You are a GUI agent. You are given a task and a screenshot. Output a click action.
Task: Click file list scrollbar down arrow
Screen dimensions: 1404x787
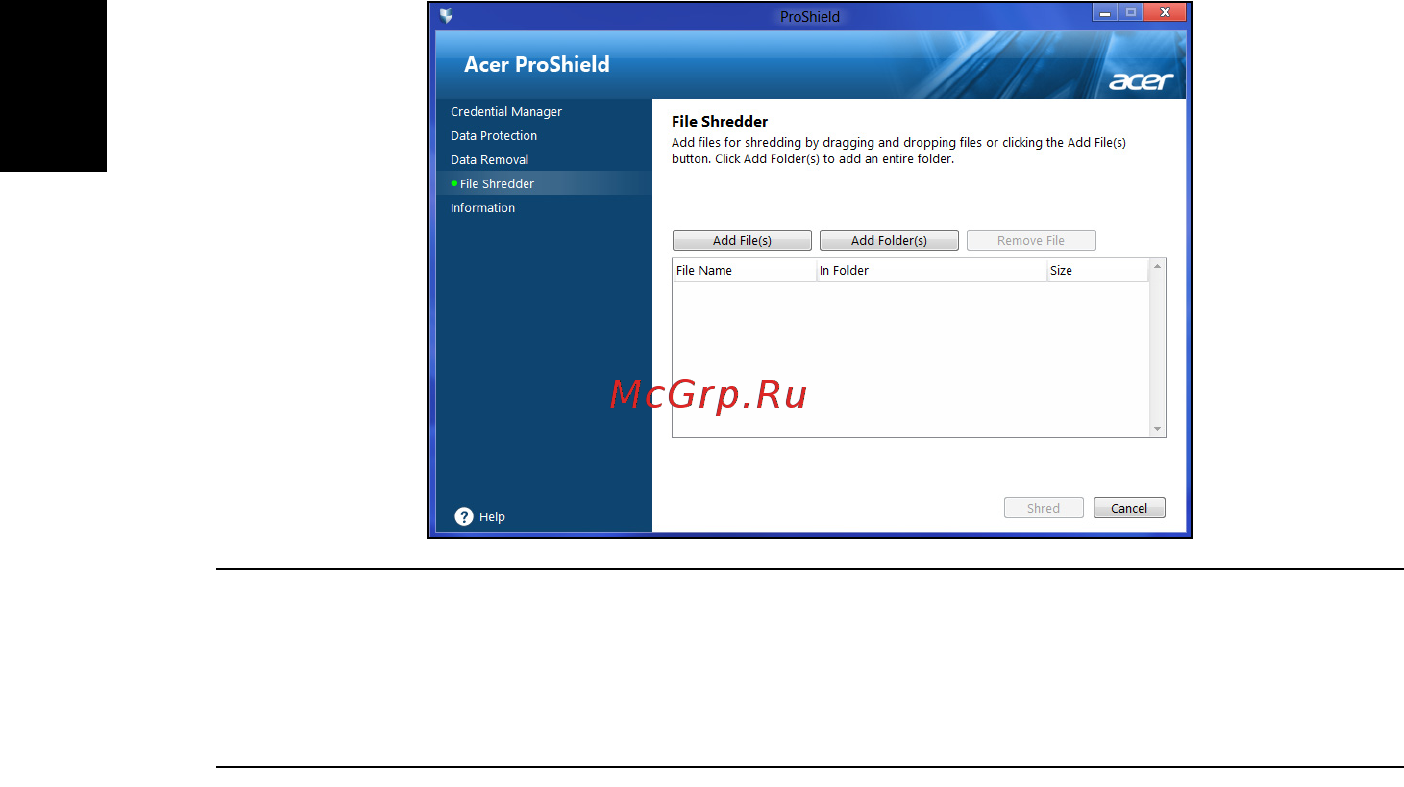pos(1158,429)
